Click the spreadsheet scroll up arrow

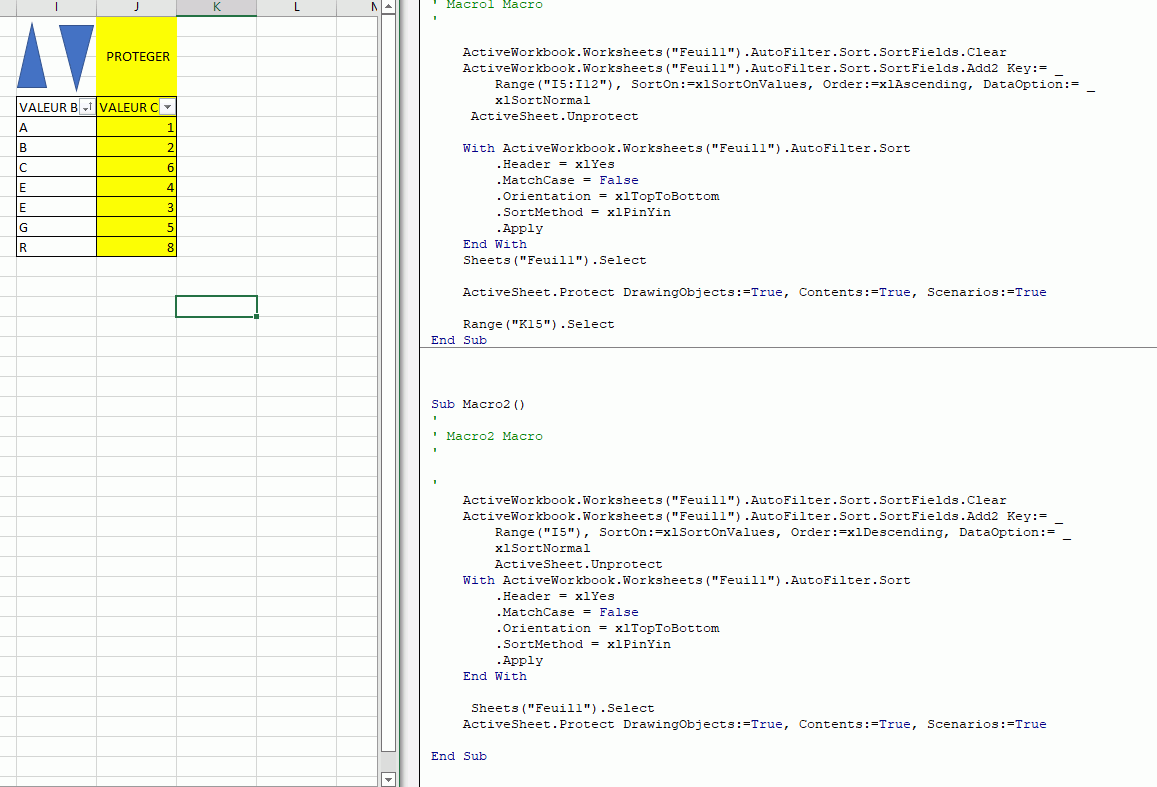pos(389,7)
